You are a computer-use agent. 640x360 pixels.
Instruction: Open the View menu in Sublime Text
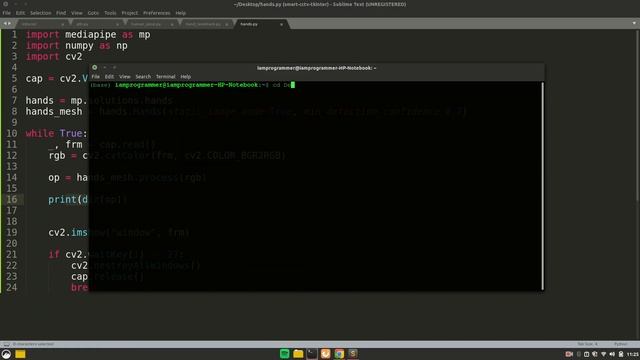[x=77, y=13]
